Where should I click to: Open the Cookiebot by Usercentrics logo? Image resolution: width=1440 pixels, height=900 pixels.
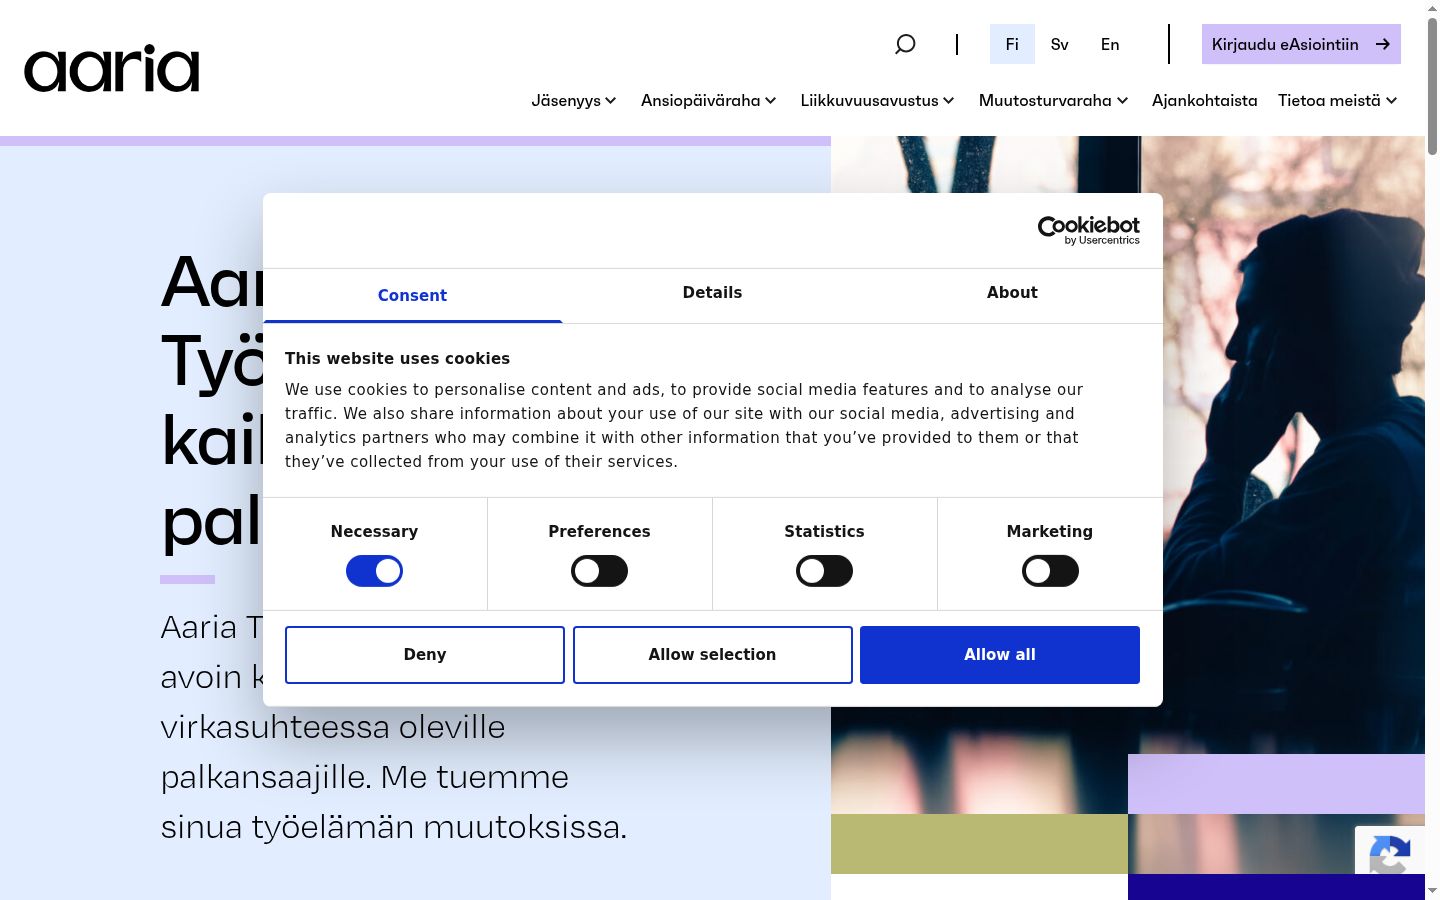tap(1089, 230)
